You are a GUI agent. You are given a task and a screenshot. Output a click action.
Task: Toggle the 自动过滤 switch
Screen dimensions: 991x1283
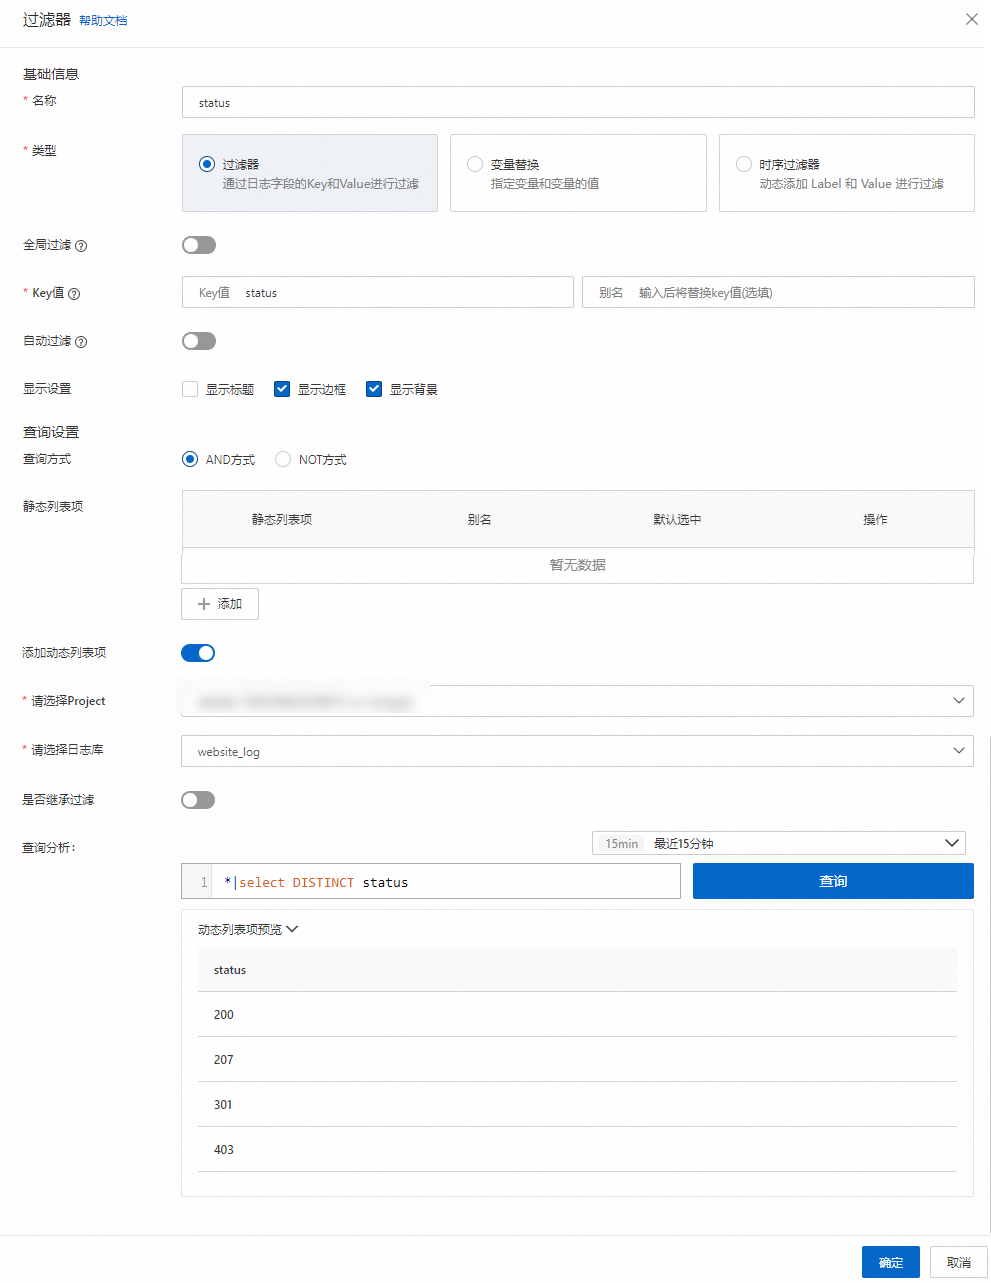coord(199,341)
